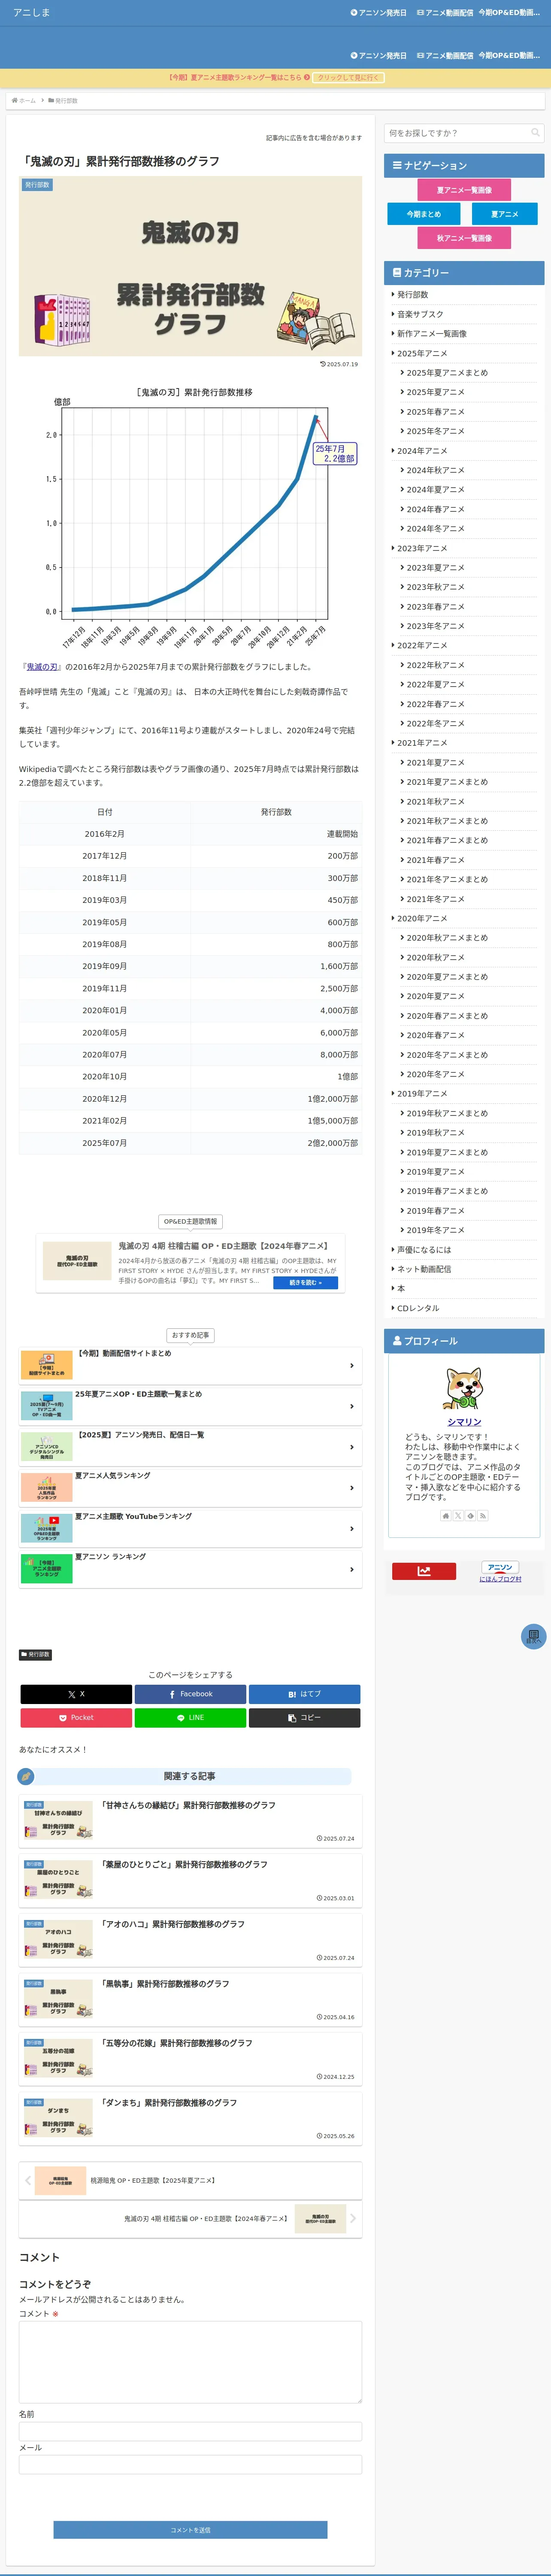Image resolution: width=551 pixels, height=2576 pixels.
Task: Go to ホーム in the breadcrumb
Action: point(27,101)
